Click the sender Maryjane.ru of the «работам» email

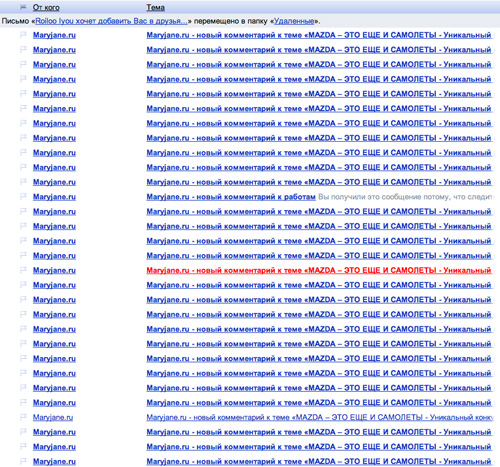pos(54,197)
